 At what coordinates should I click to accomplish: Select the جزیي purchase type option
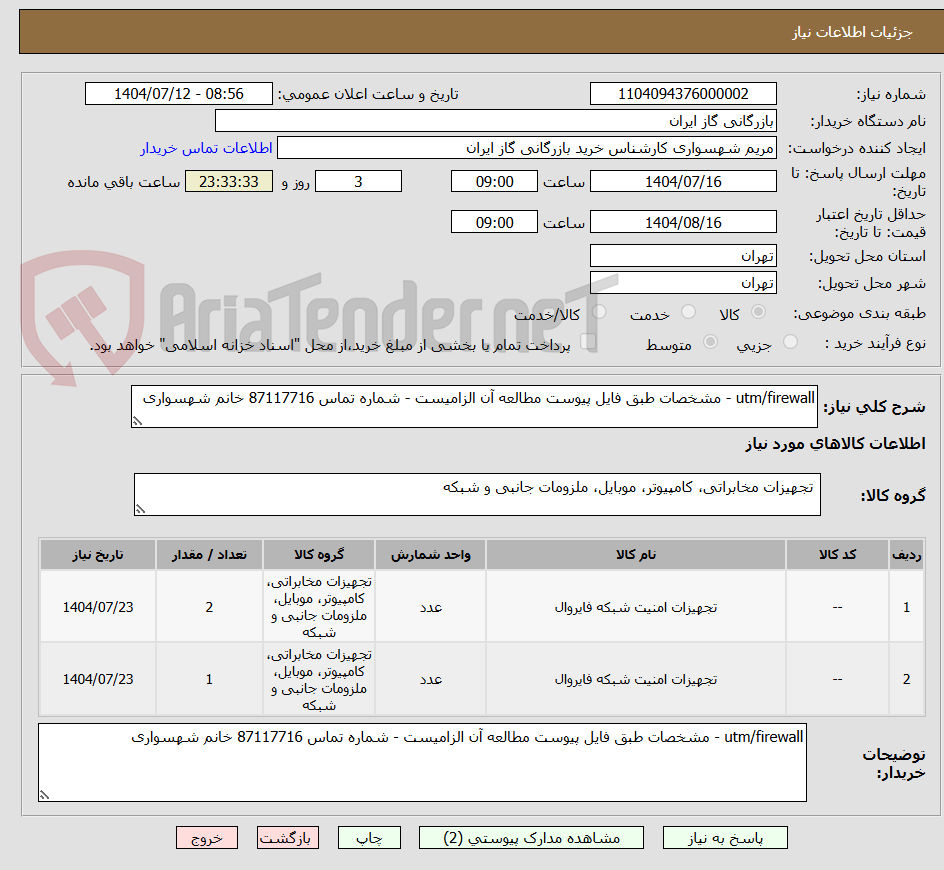tap(790, 340)
